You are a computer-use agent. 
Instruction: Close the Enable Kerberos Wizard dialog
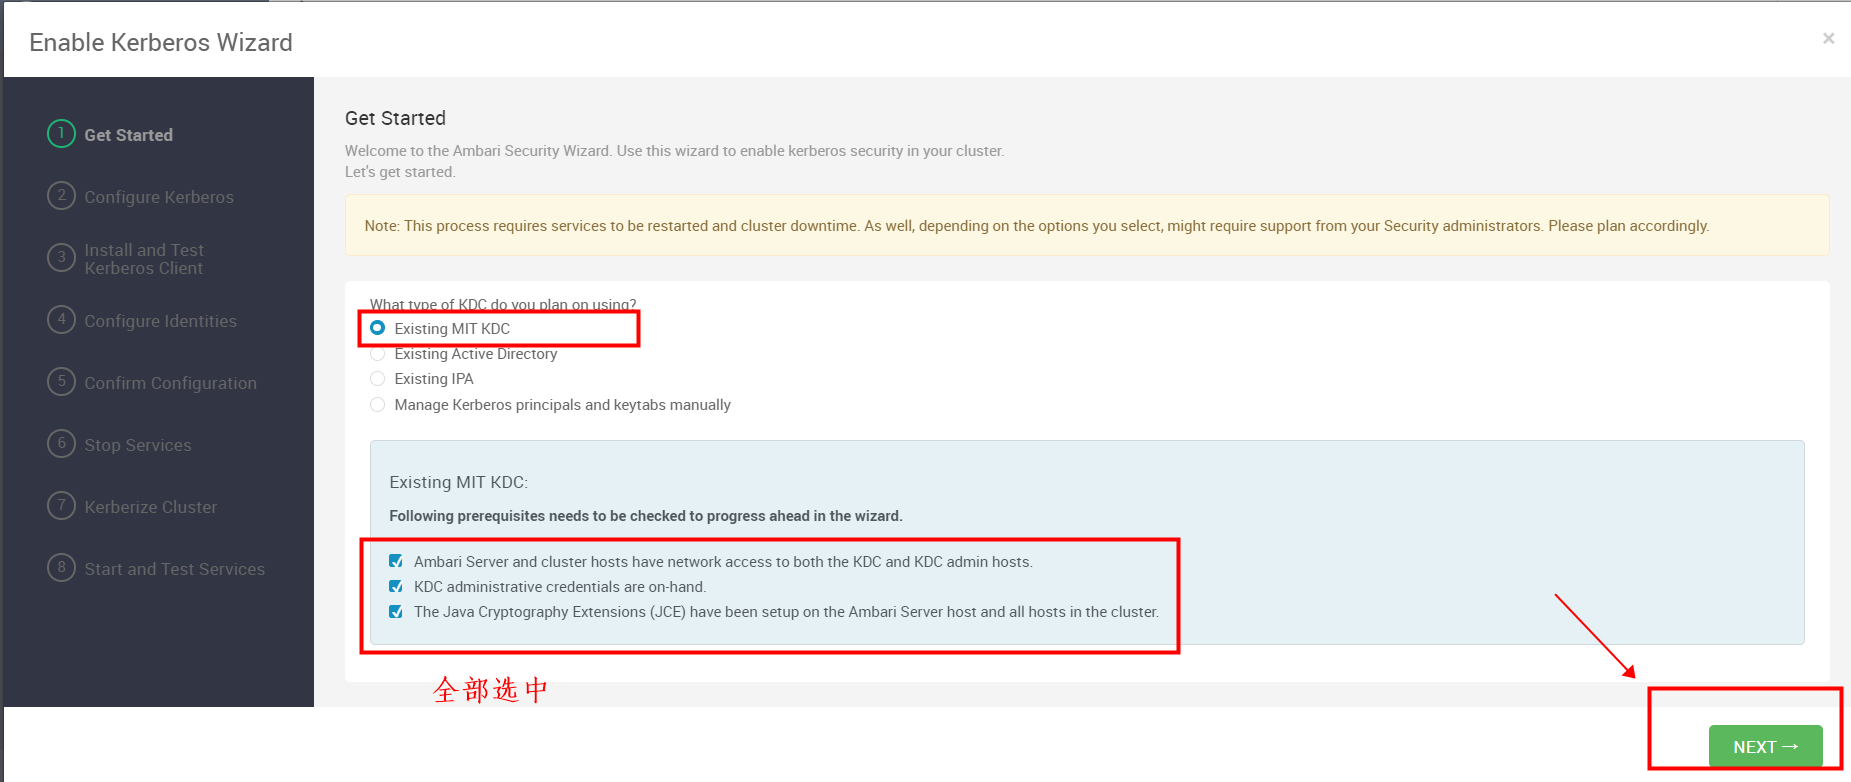point(1828,38)
